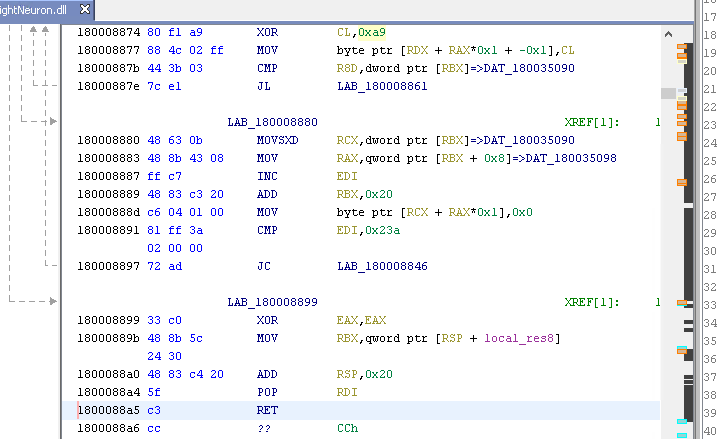Click the local_res8 variable
This screenshot has height=439, width=717.
point(519,338)
